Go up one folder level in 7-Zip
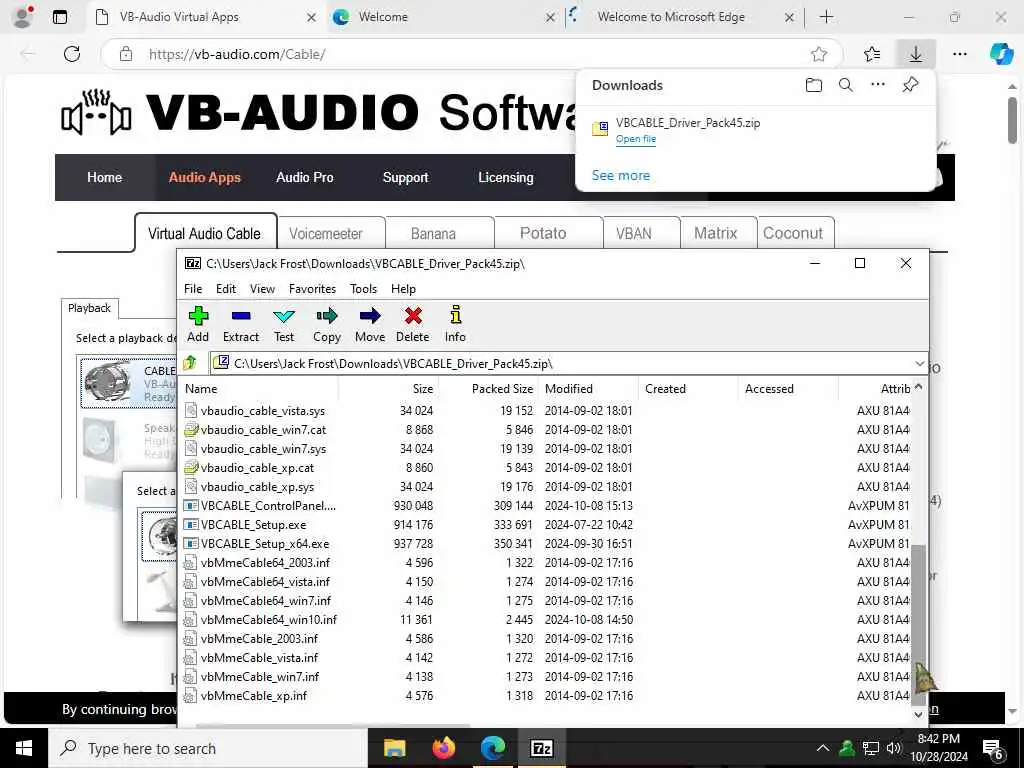Screen dimensions: 1024x768 pos(190,362)
